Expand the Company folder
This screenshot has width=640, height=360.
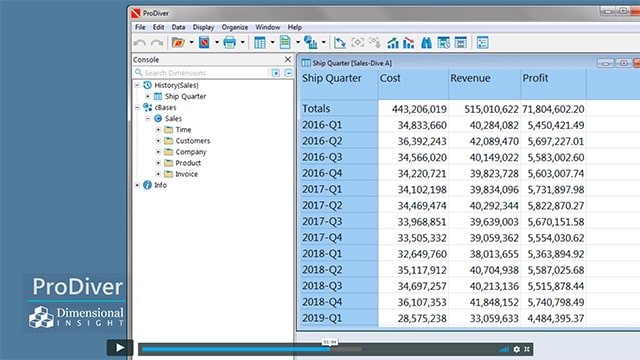[158, 151]
